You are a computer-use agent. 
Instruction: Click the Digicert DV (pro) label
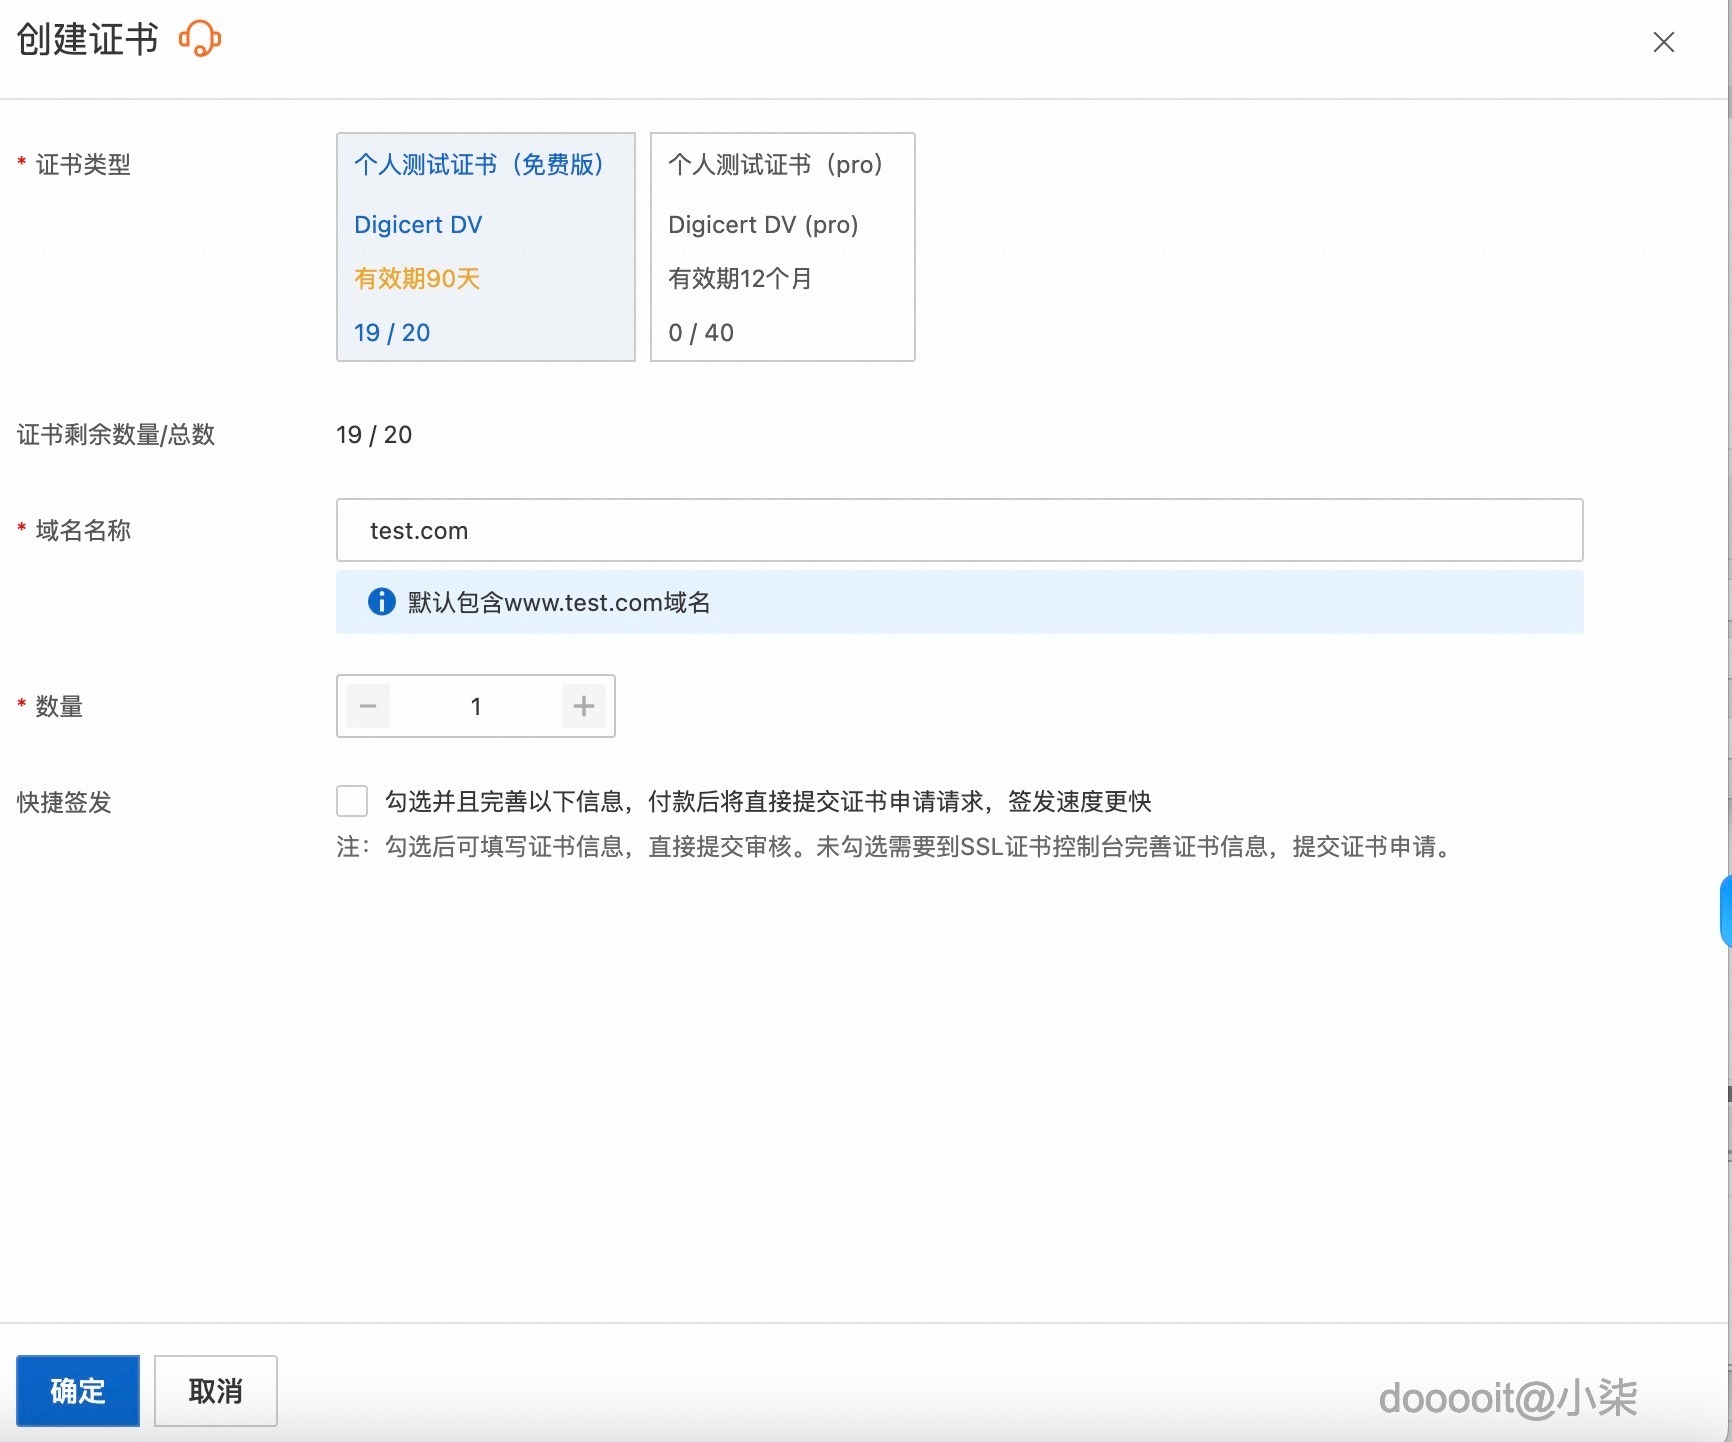point(763,224)
